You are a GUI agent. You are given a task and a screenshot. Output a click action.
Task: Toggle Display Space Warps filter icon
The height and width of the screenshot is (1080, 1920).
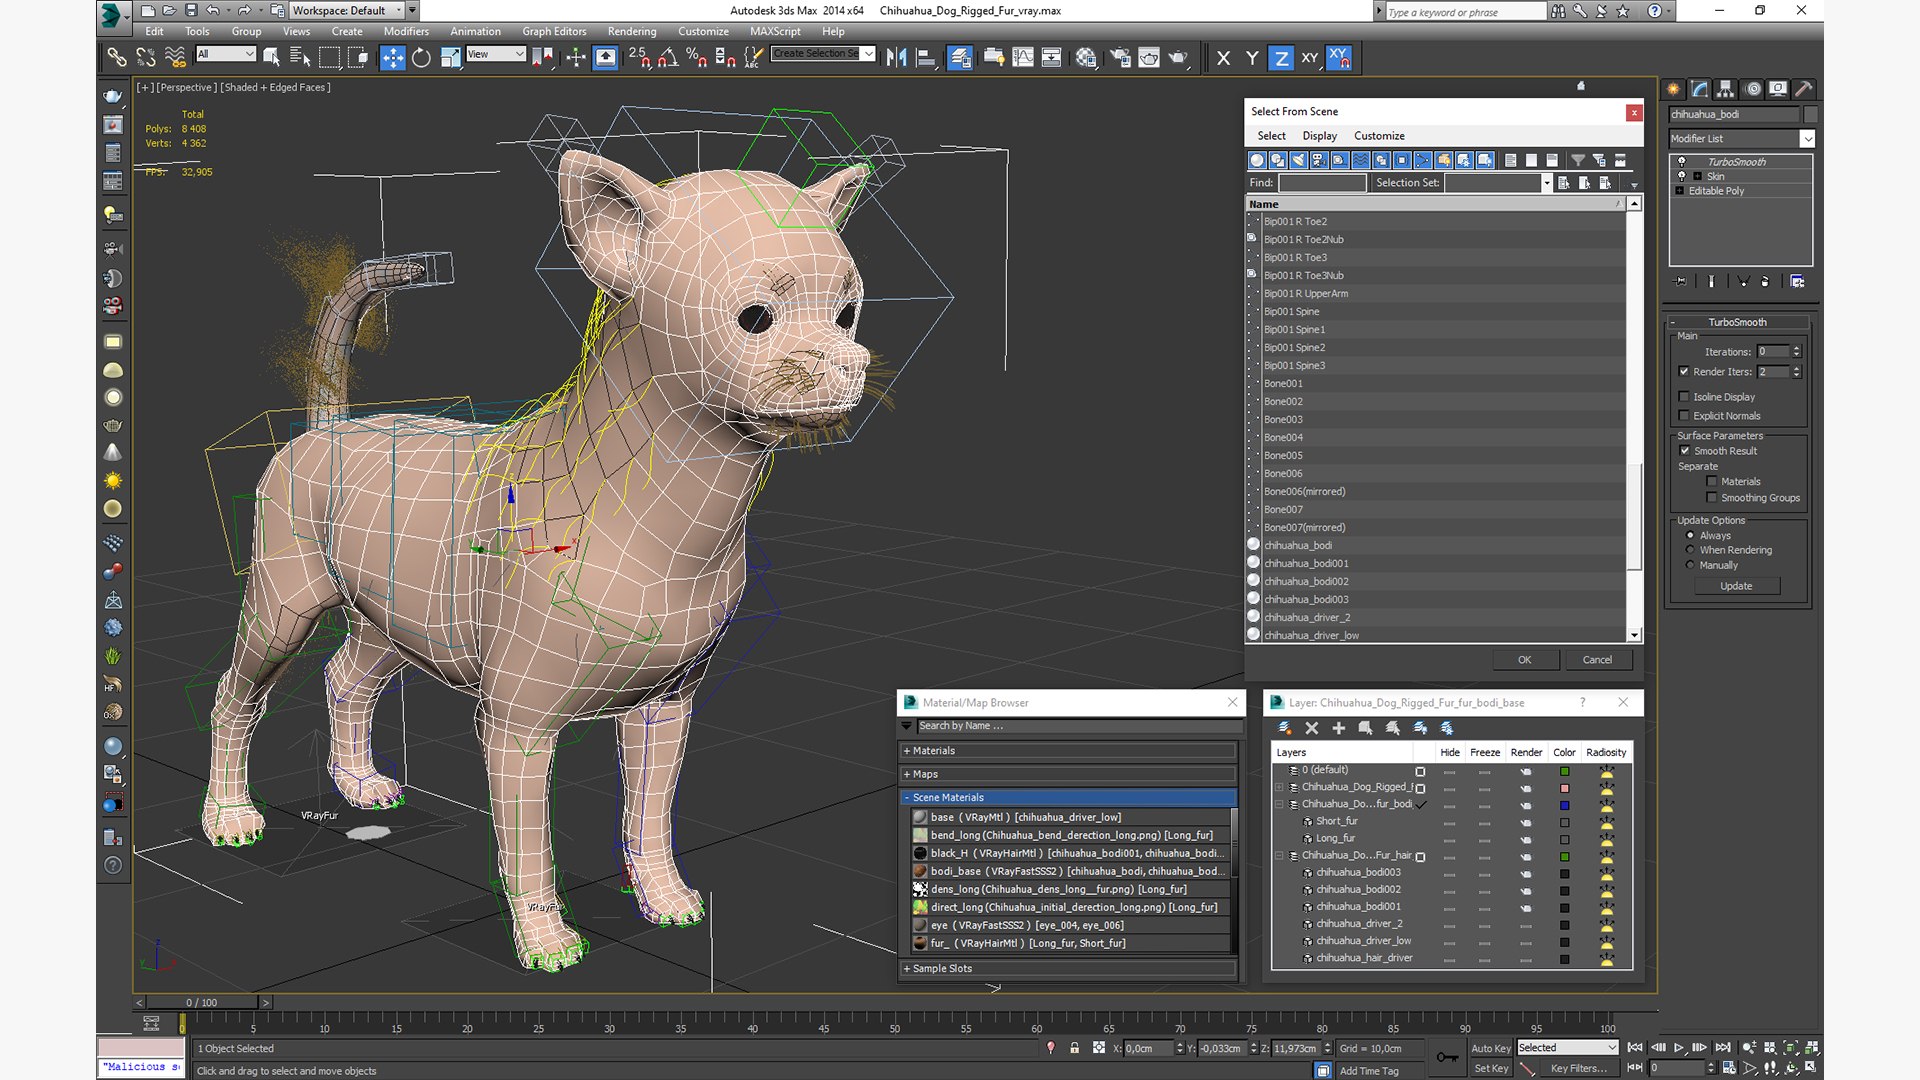pyautogui.click(x=1361, y=160)
